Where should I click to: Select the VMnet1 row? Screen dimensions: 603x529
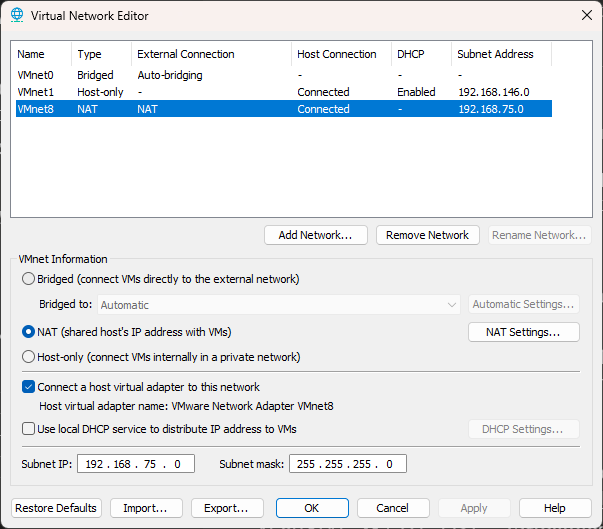tap(284, 92)
